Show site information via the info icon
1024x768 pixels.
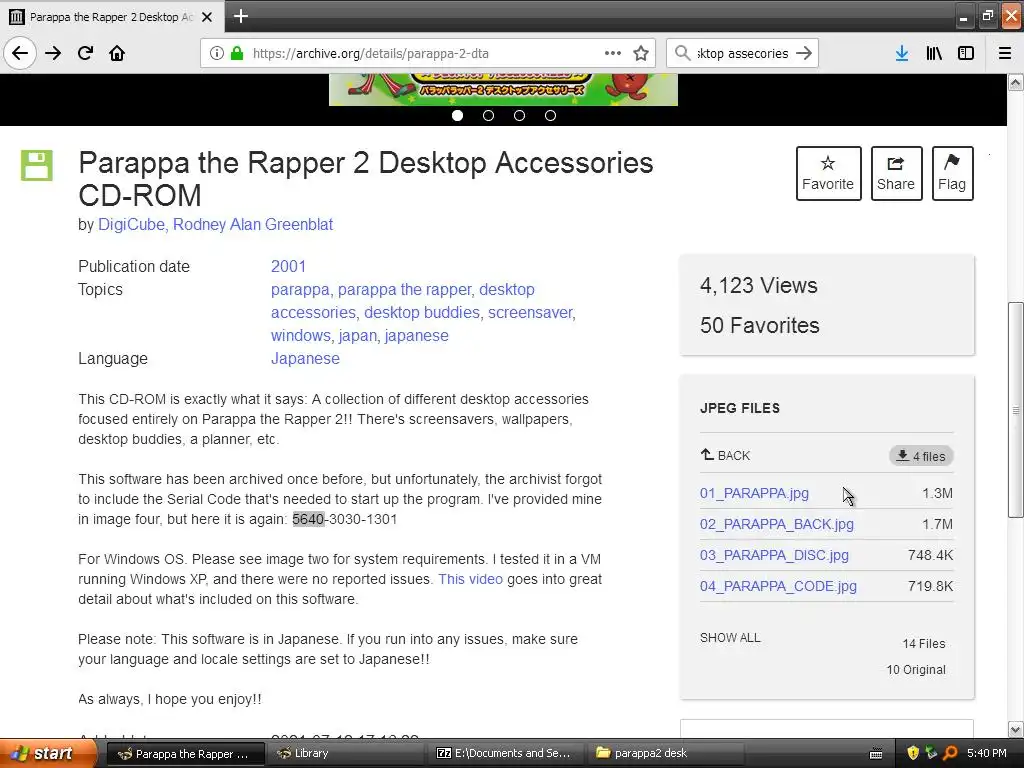point(217,53)
